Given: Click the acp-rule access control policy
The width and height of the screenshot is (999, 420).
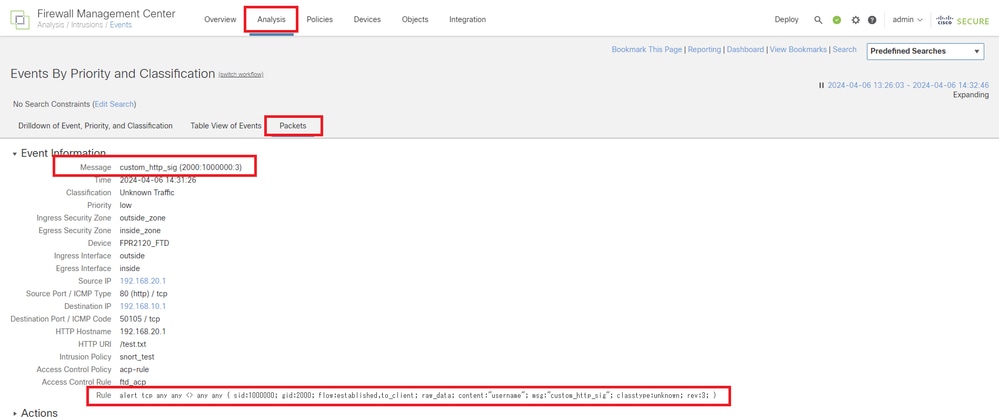Looking at the screenshot, I should click(134, 370).
